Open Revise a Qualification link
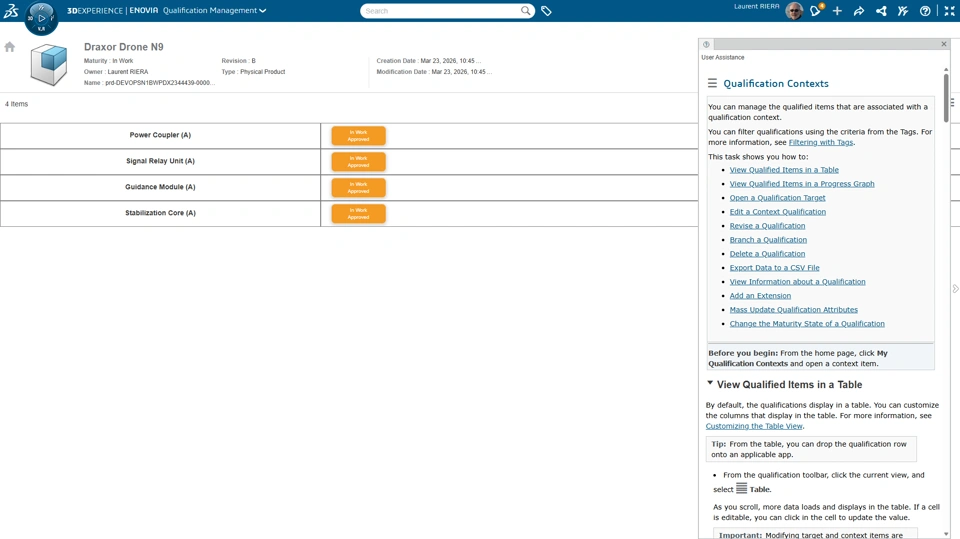Image resolution: width=960 pixels, height=539 pixels. point(767,226)
